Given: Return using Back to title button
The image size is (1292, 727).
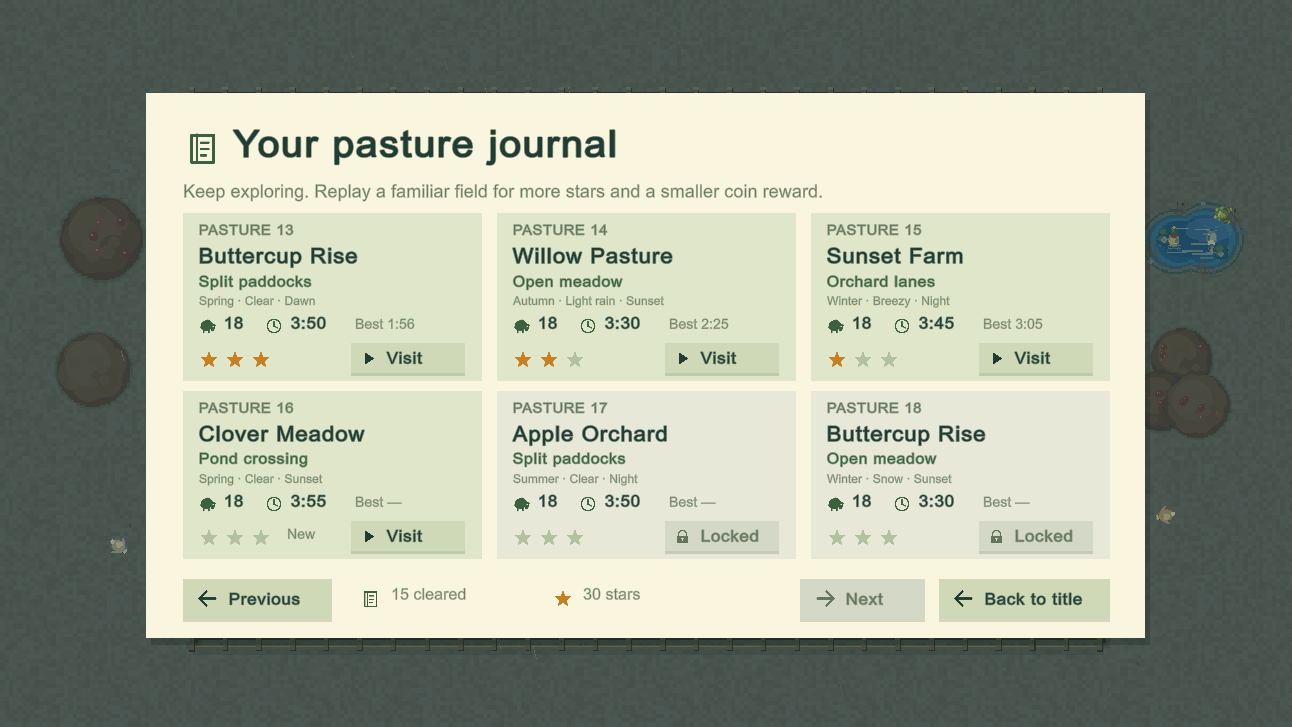Looking at the screenshot, I should pyautogui.click(x=1024, y=600).
